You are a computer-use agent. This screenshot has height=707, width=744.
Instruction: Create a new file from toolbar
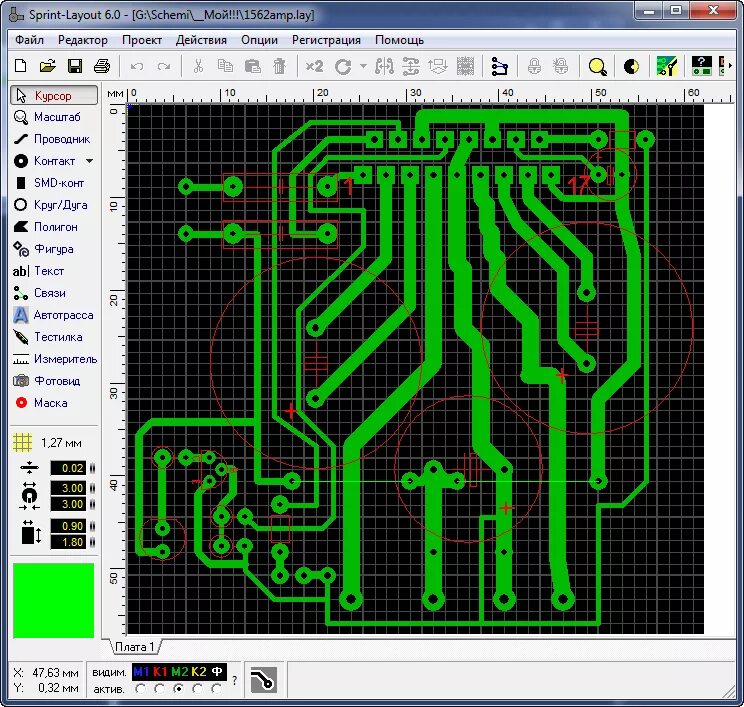(x=20, y=66)
